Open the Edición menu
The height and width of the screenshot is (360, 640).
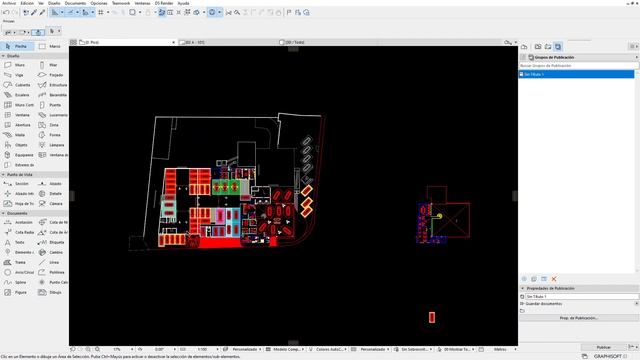27,3
